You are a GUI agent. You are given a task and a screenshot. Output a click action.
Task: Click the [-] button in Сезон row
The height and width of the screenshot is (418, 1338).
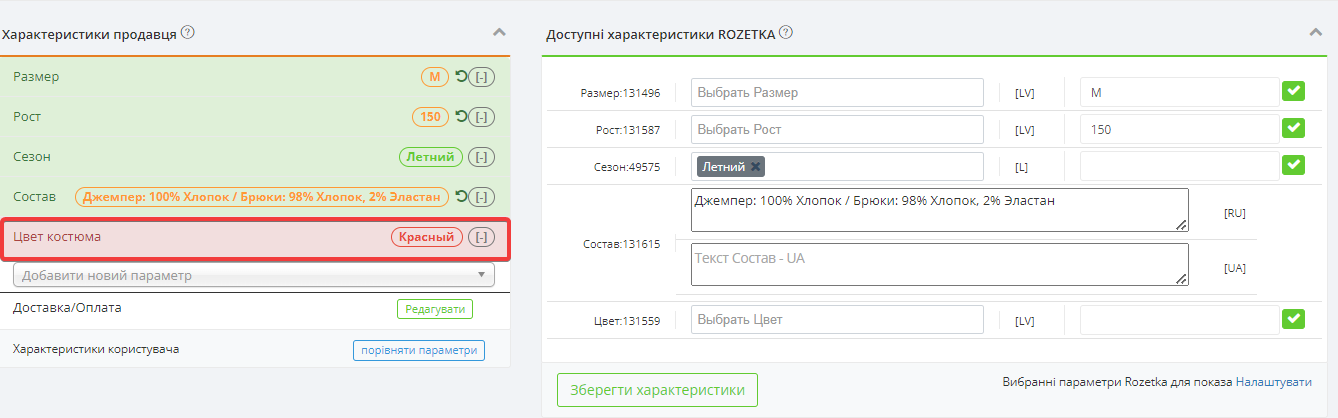click(482, 157)
